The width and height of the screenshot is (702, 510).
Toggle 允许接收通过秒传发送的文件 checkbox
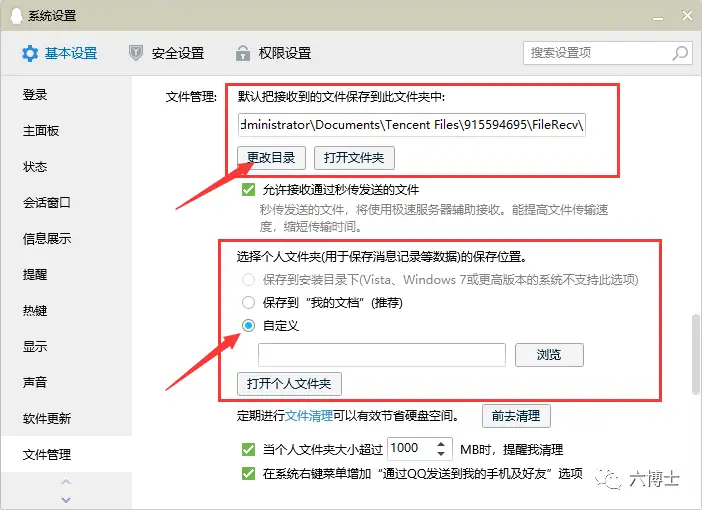pyautogui.click(x=248, y=189)
